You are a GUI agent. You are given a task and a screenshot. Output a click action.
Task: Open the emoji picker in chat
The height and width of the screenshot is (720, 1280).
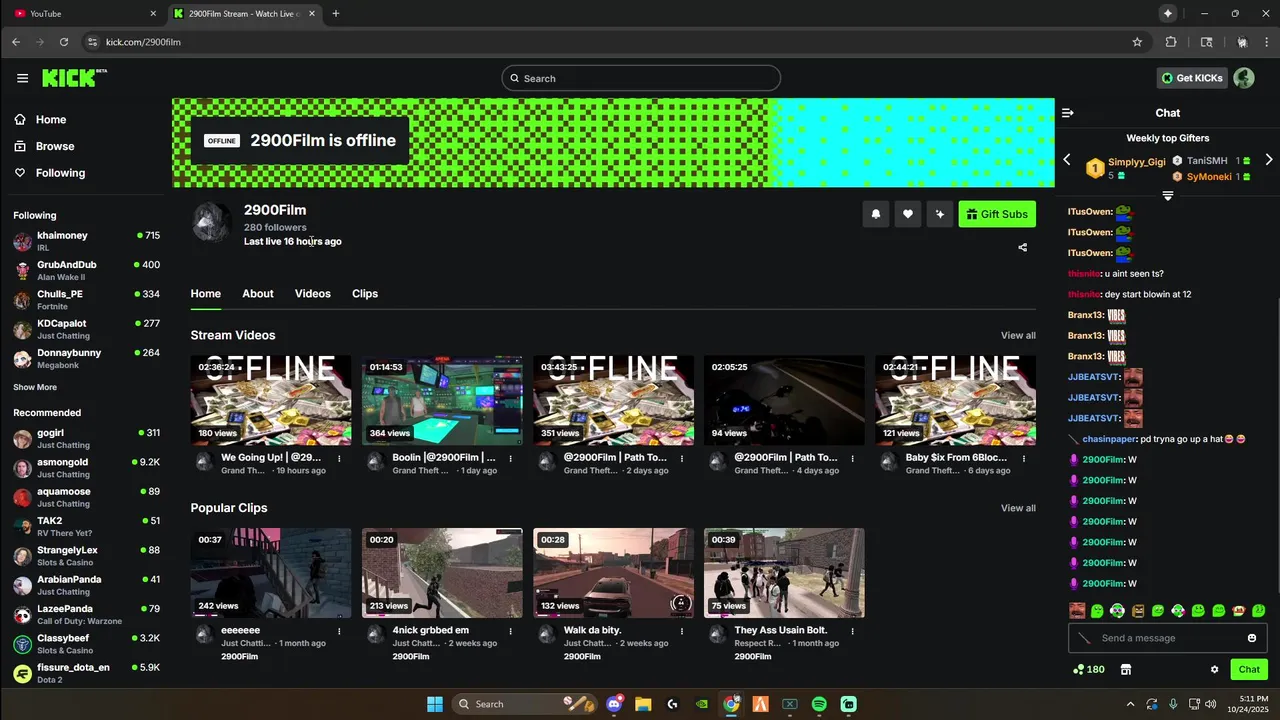1252,638
